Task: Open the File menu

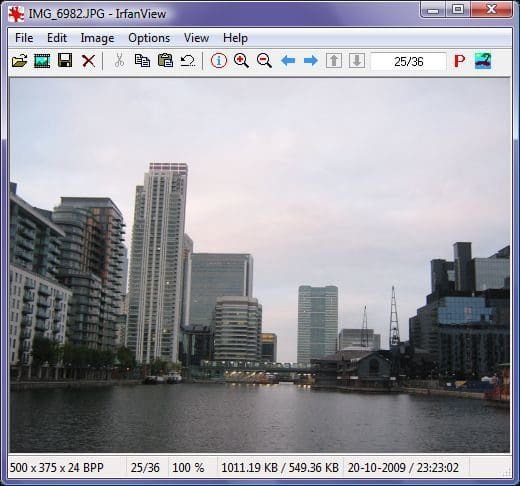Action: 24,38
